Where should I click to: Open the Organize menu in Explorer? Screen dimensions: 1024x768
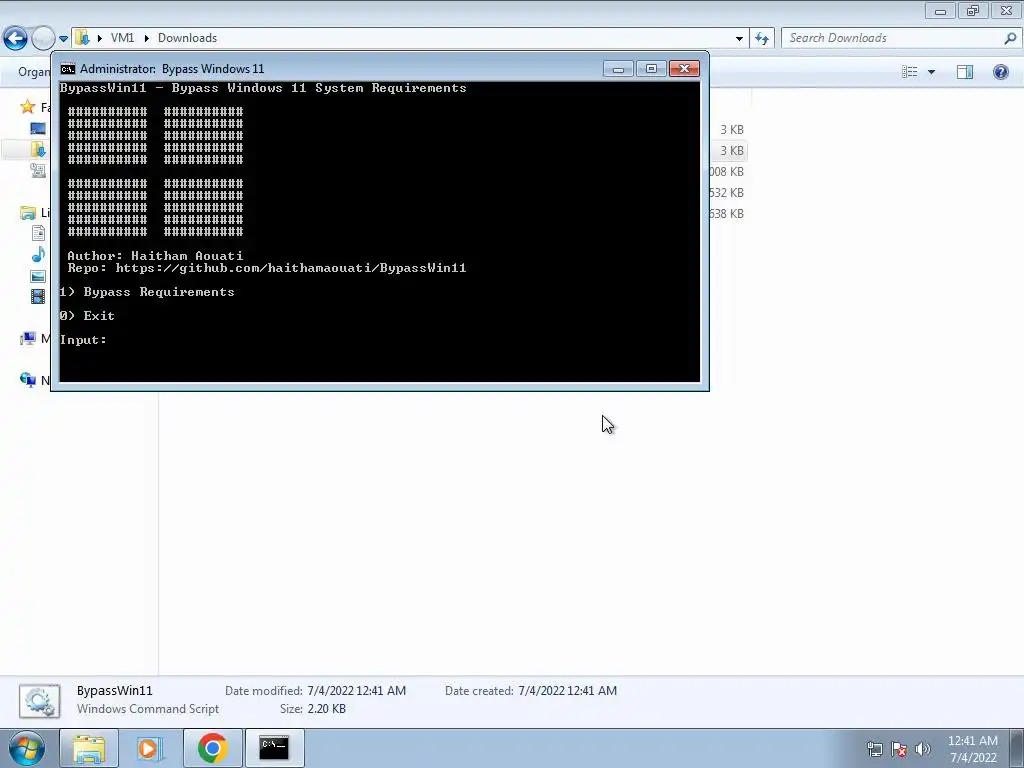click(x=34, y=71)
